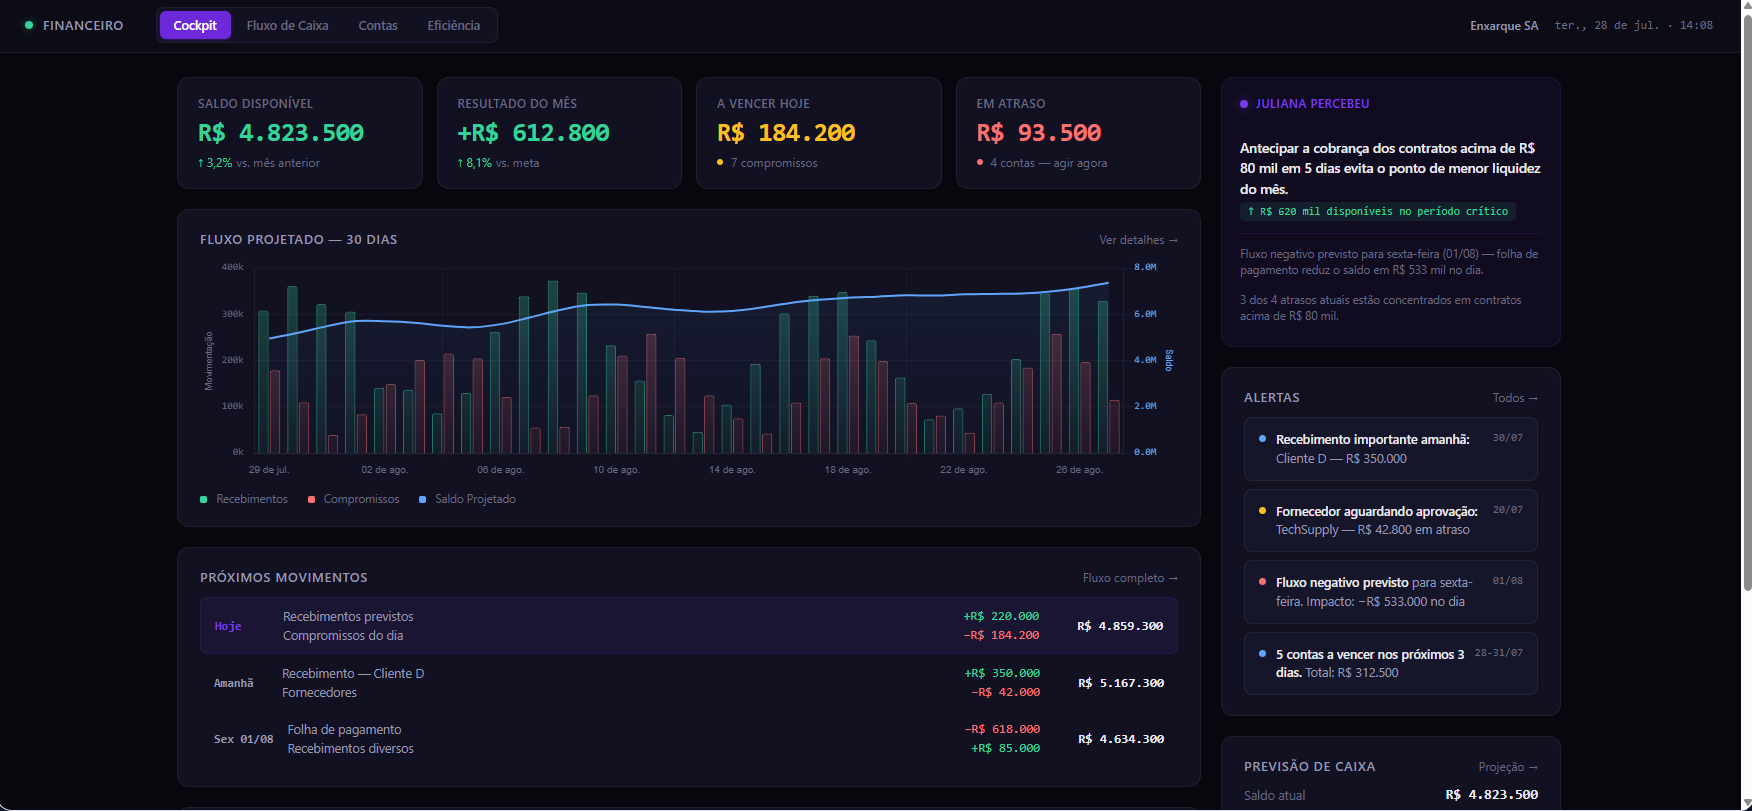Image resolution: width=1752 pixels, height=811 pixels.
Task: Go to the Contas tab
Action: (378, 25)
